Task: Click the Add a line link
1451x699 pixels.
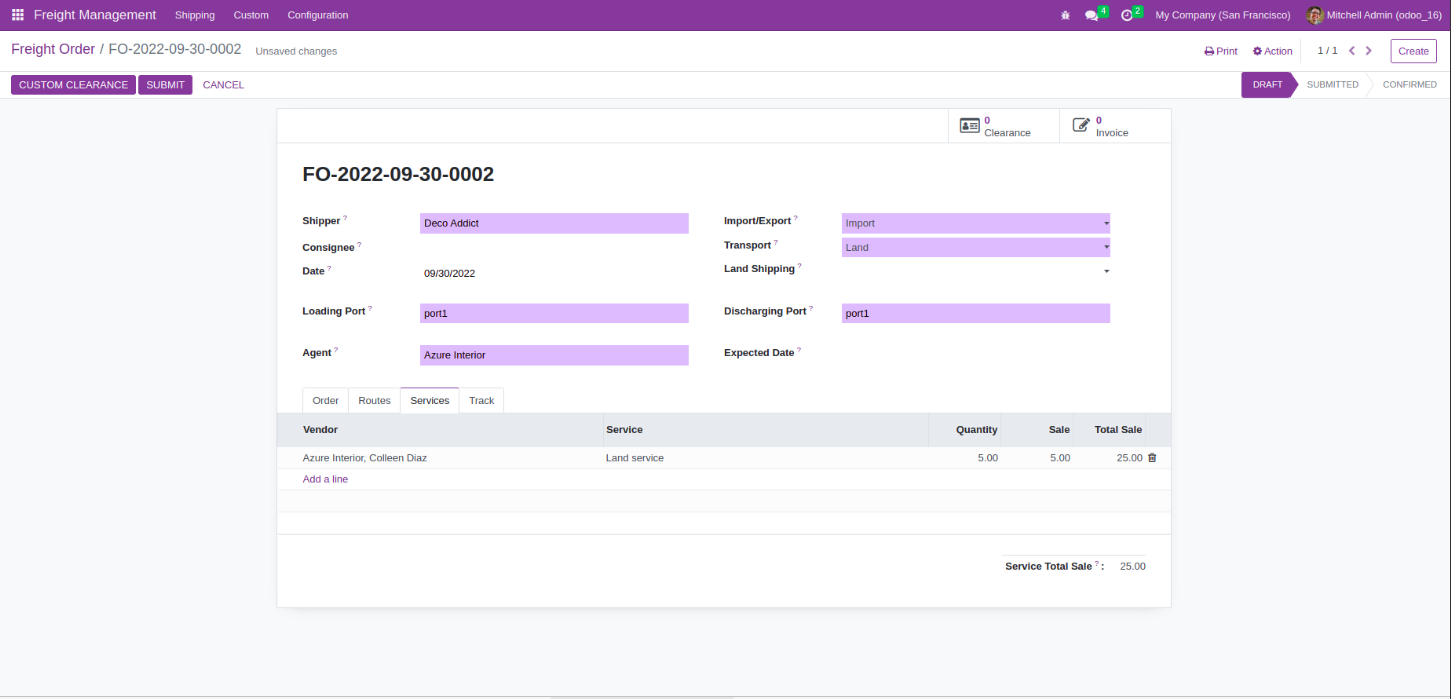Action: (x=325, y=479)
